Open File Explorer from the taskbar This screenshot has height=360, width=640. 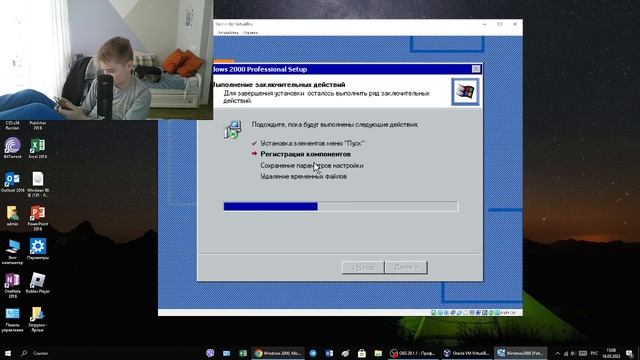point(378,353)
